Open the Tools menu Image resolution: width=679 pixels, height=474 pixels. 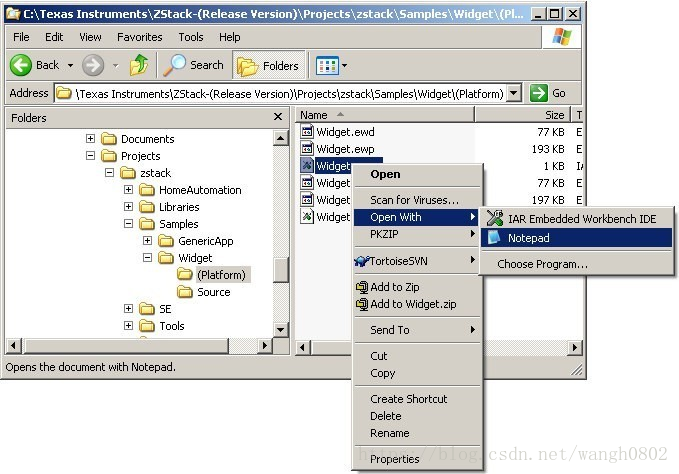tap(191, 37)
